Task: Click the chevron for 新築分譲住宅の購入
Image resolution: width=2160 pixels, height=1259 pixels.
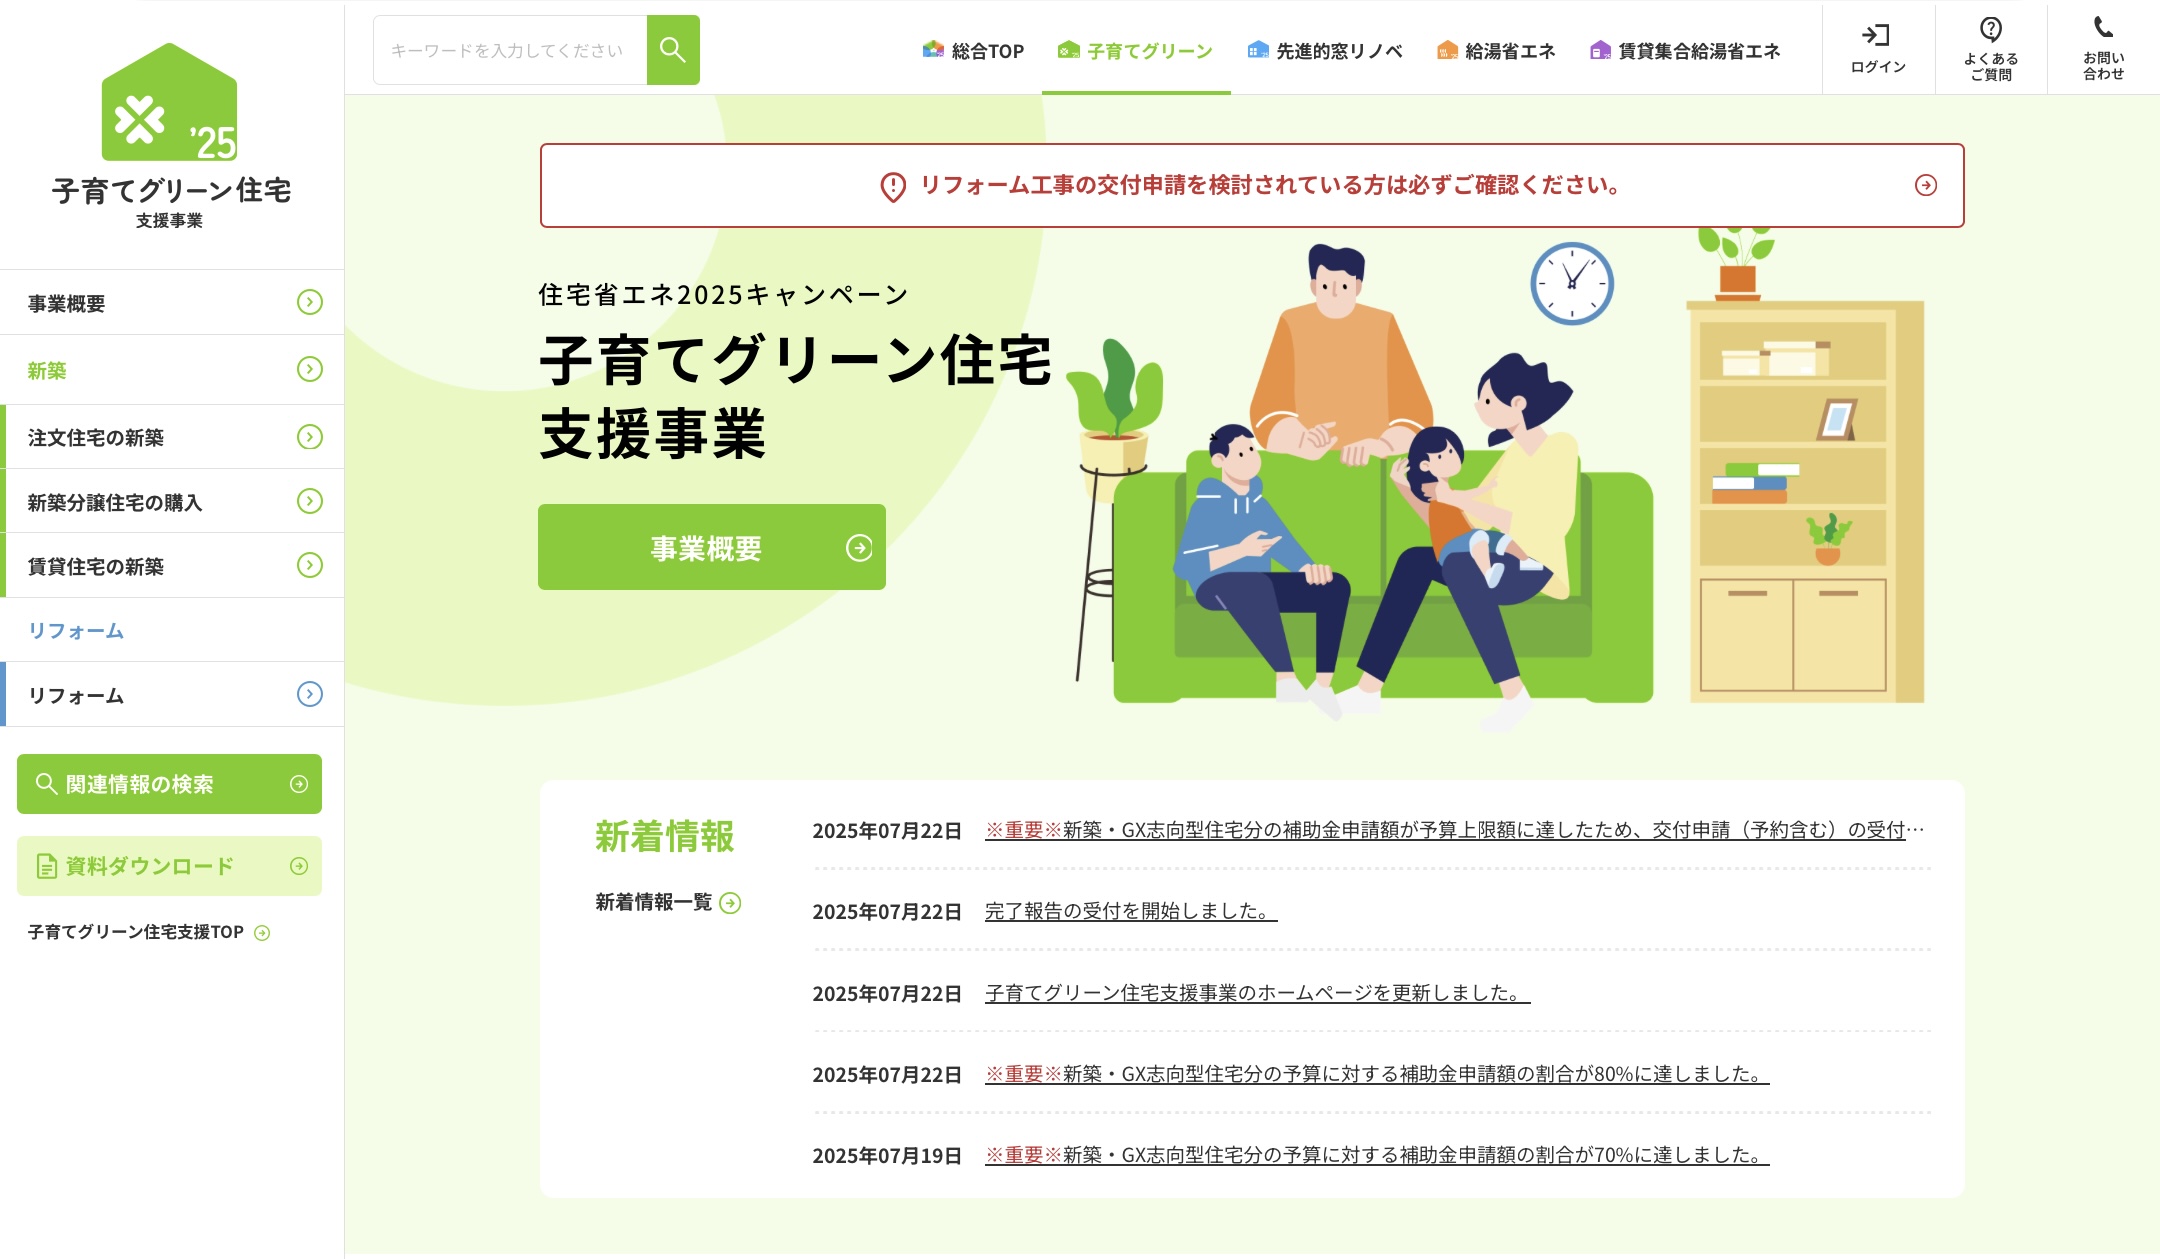Action: (x=310, y=500)
